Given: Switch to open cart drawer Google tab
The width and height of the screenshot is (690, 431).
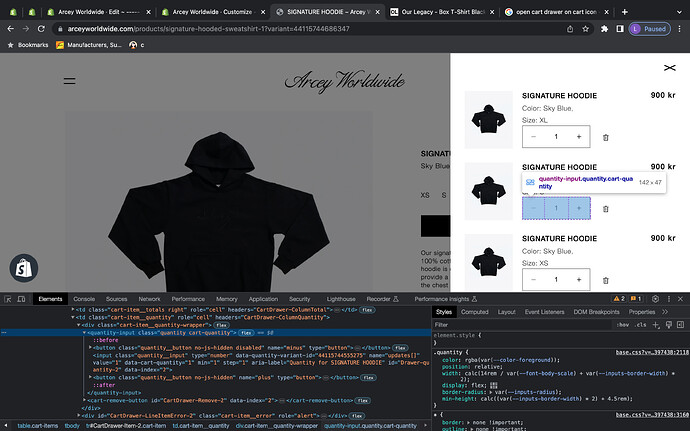Looking at the screenshot, I should 557,12.
